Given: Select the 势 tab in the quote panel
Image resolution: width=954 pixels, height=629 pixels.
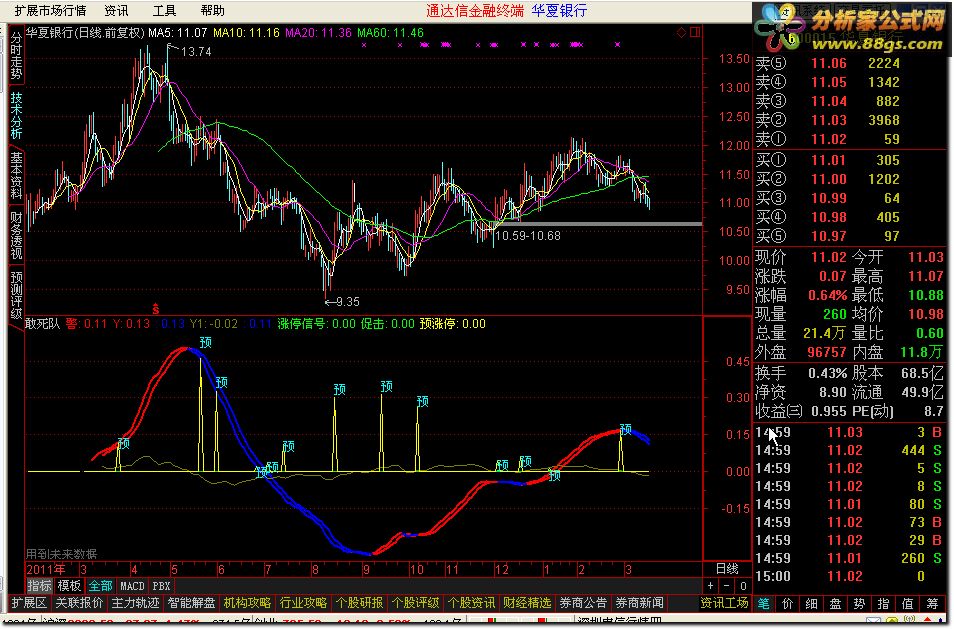Looking at the screenshot, I should [x=859, y=603].
